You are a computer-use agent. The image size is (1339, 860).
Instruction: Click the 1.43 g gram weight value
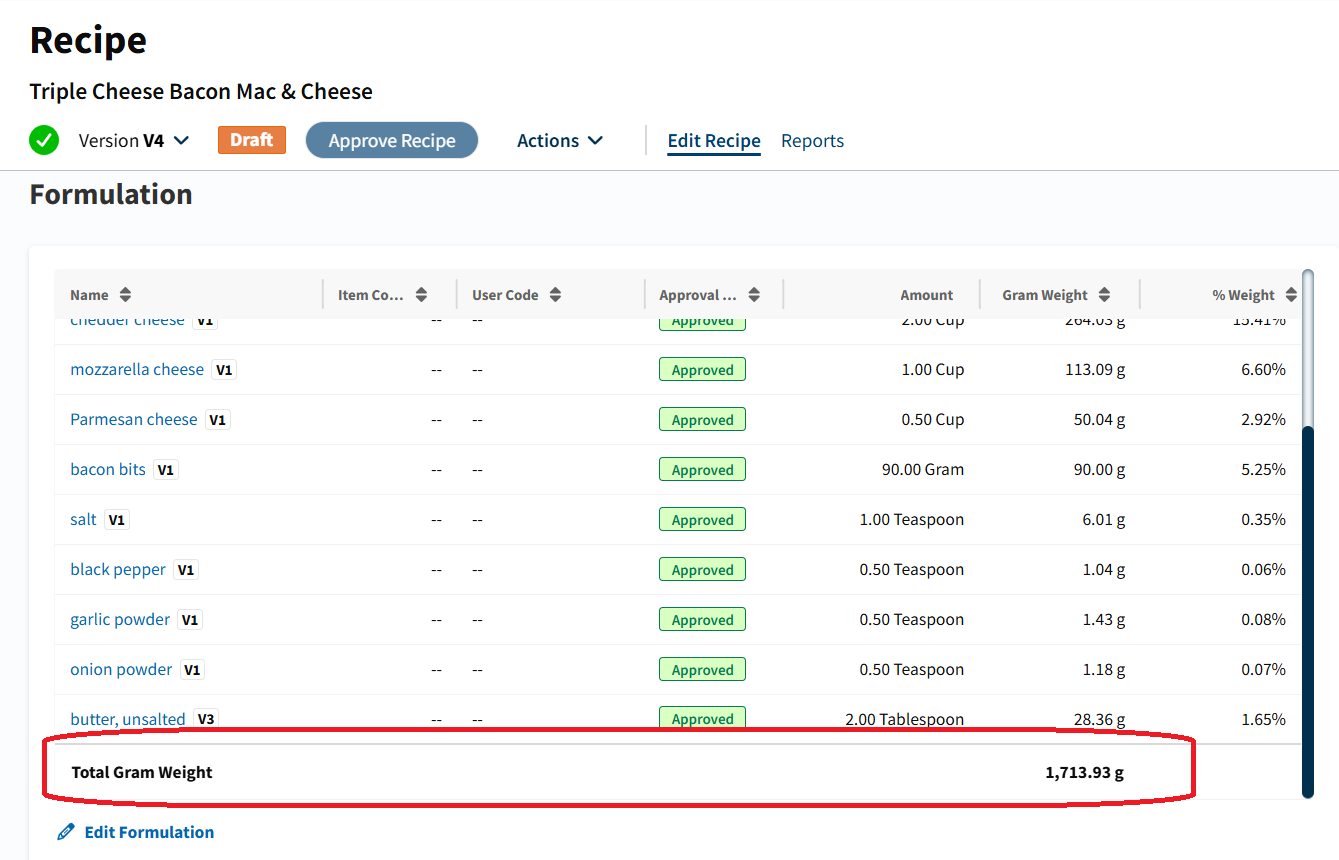tap(1104, 619)
